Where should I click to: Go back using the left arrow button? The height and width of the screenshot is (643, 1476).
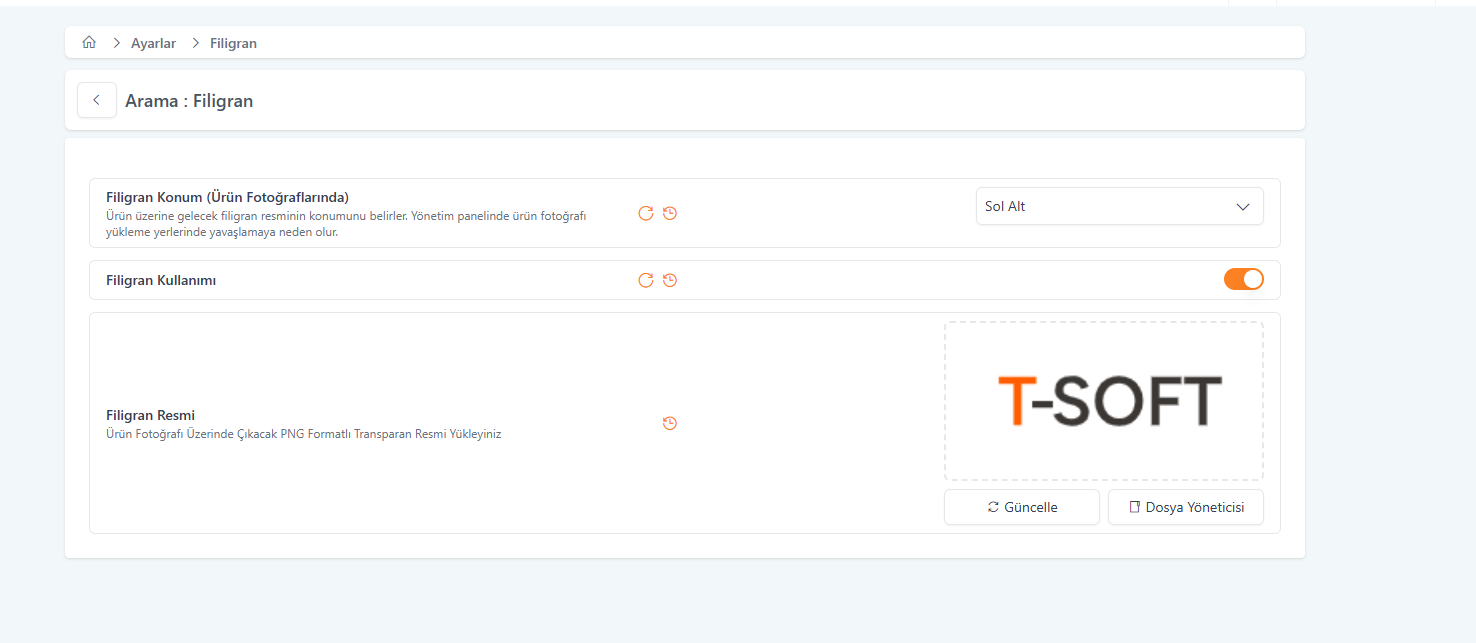click(97, 100)
